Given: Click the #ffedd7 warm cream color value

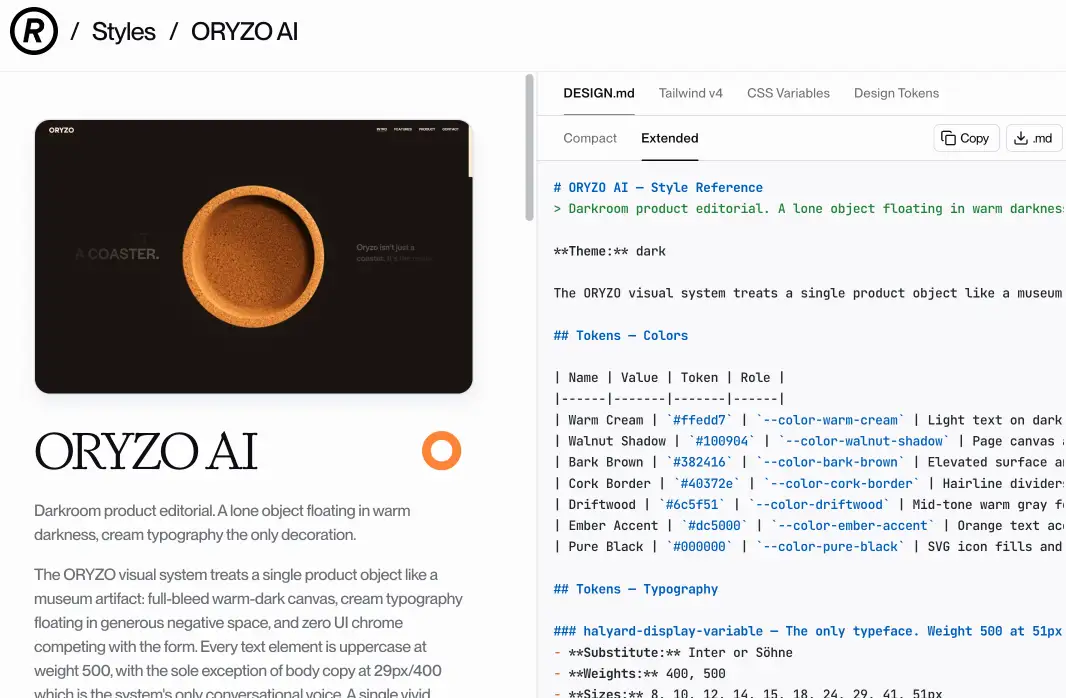Looking at the screenshot, I should point(698,420).
